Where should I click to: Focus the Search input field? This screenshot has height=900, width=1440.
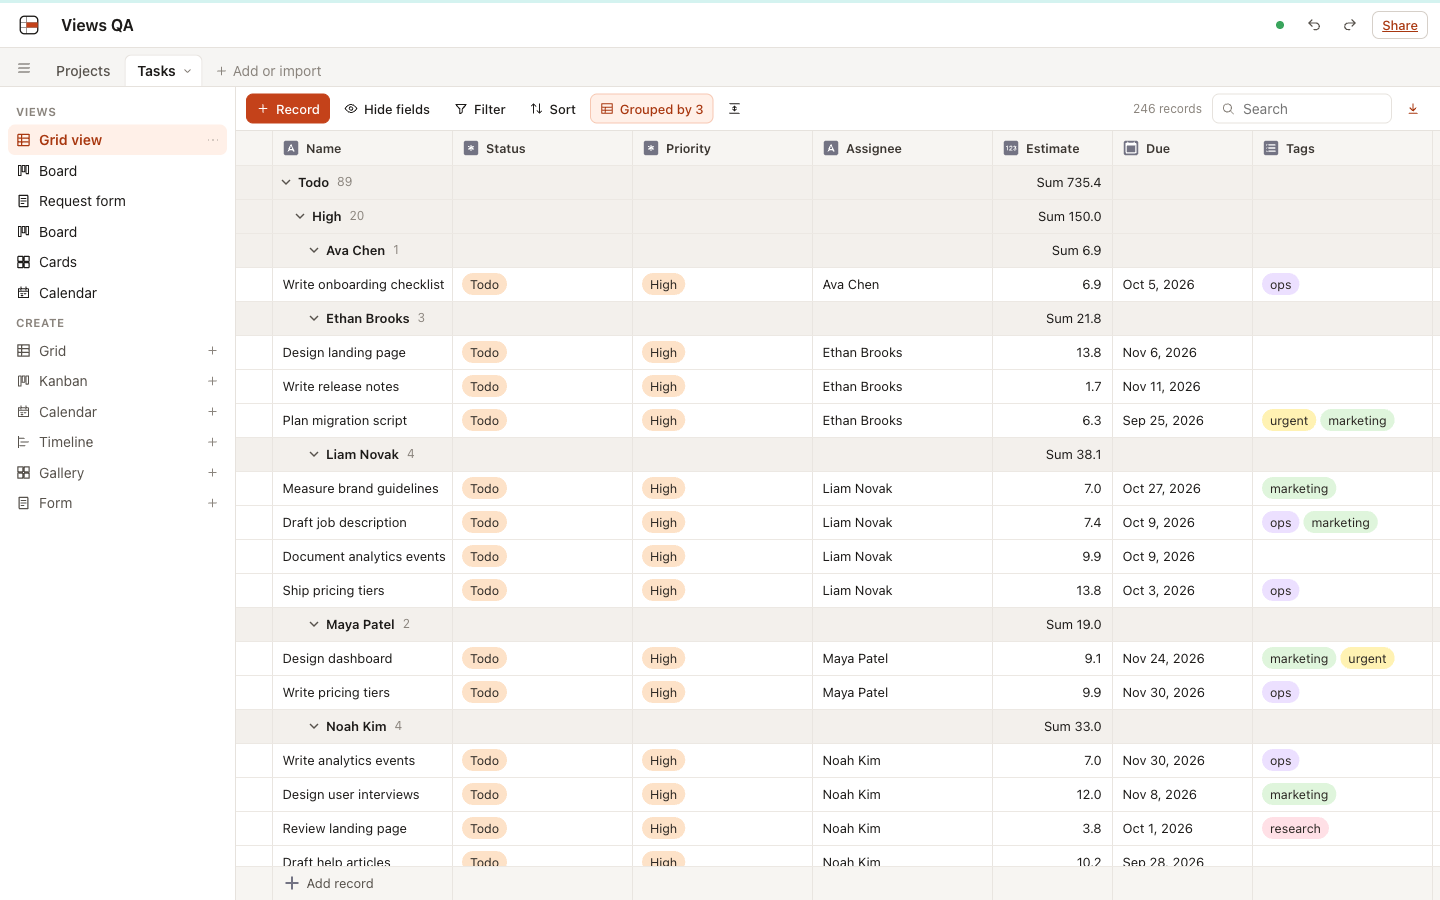click(x=1302, y=109)
